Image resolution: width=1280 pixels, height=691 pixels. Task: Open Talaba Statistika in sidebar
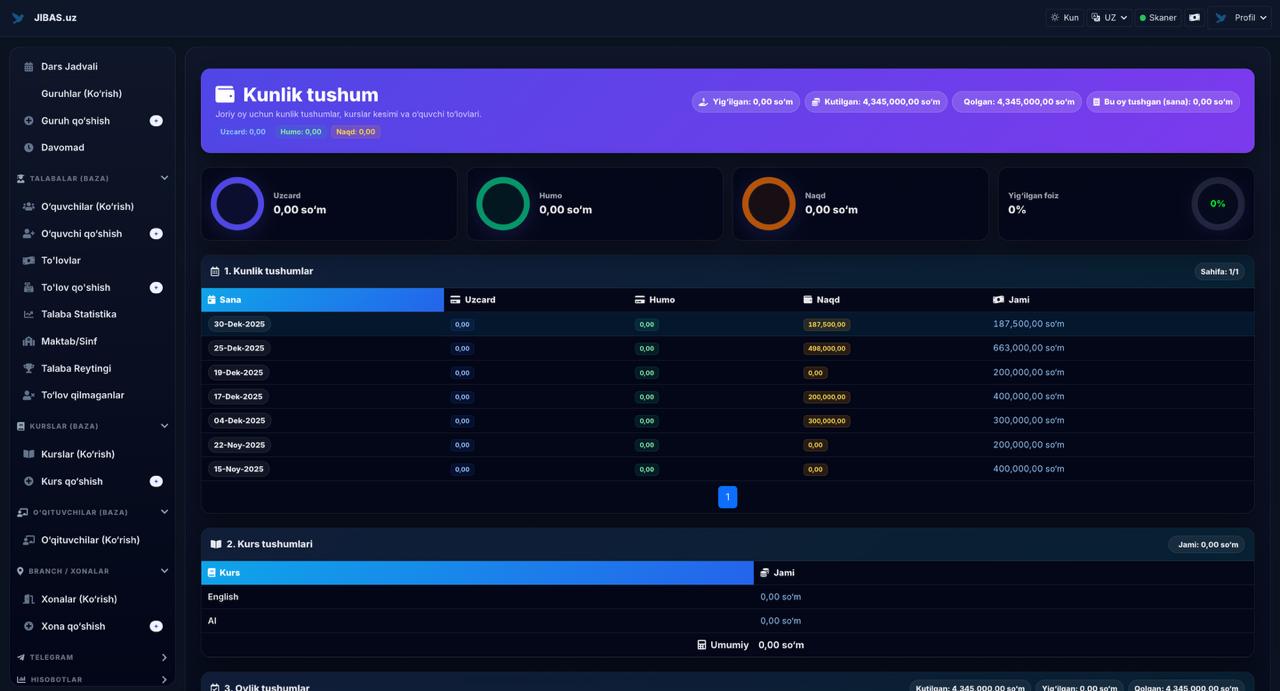78,314
